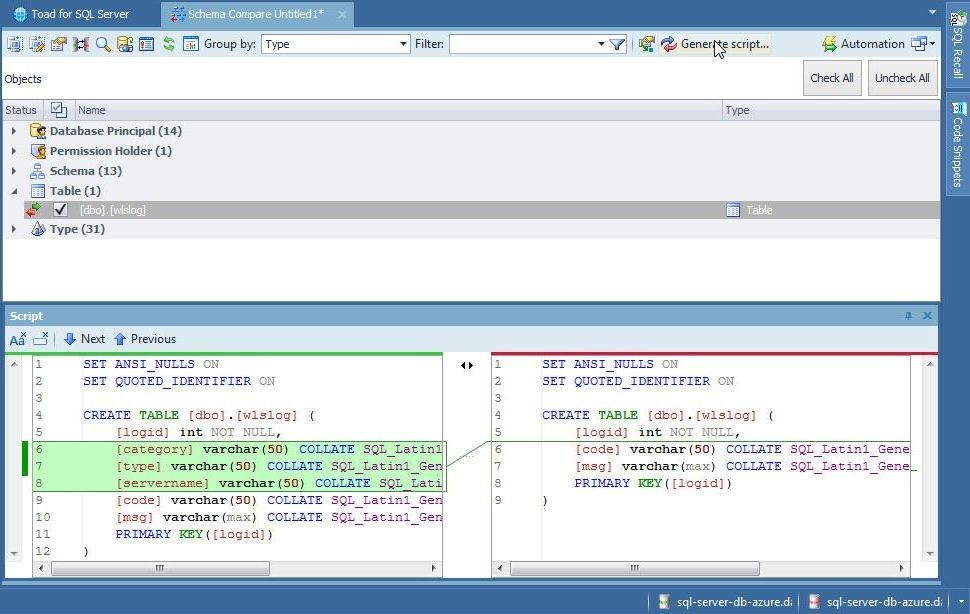Open the SQL Recall side panel
970x614 pixels.
958,45
